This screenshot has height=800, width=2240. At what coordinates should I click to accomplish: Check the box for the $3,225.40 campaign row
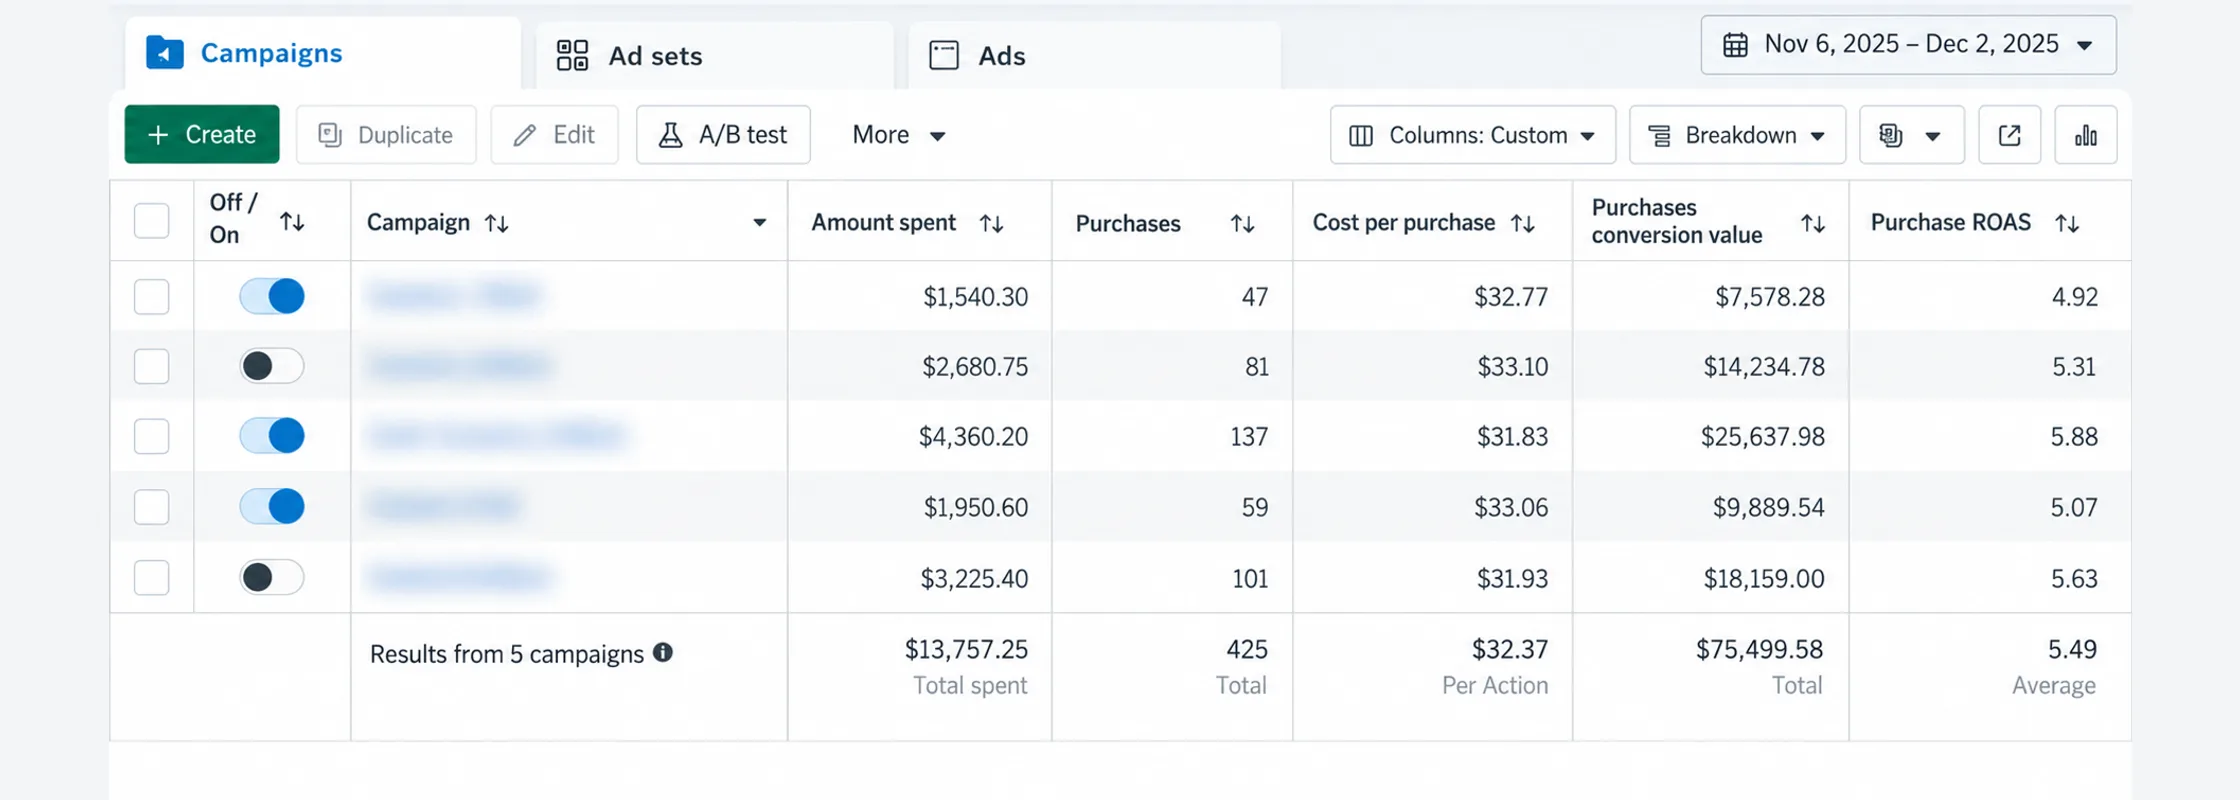point(152,578)
